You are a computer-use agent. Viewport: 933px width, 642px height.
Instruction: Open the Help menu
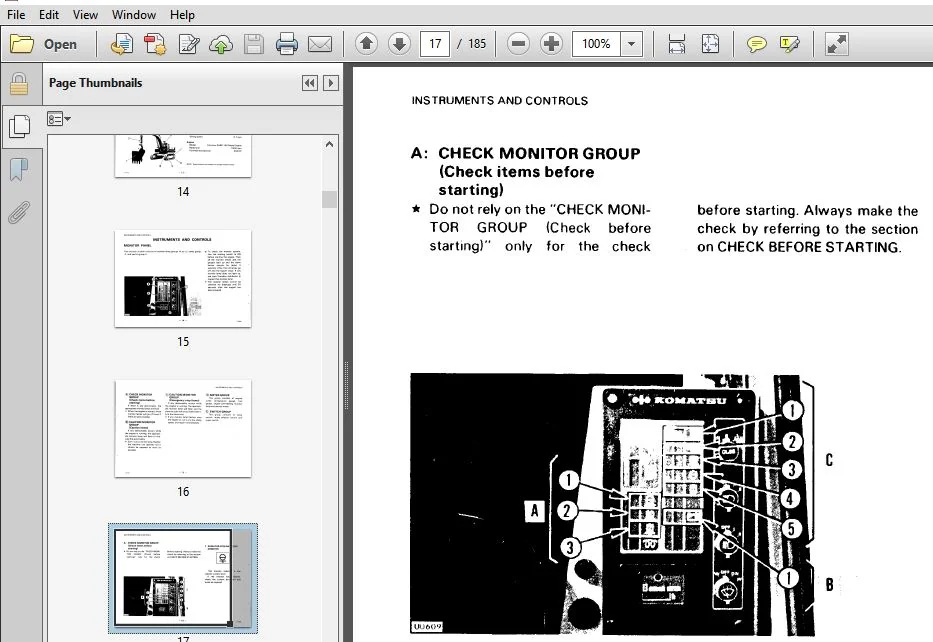pos(182,15)
